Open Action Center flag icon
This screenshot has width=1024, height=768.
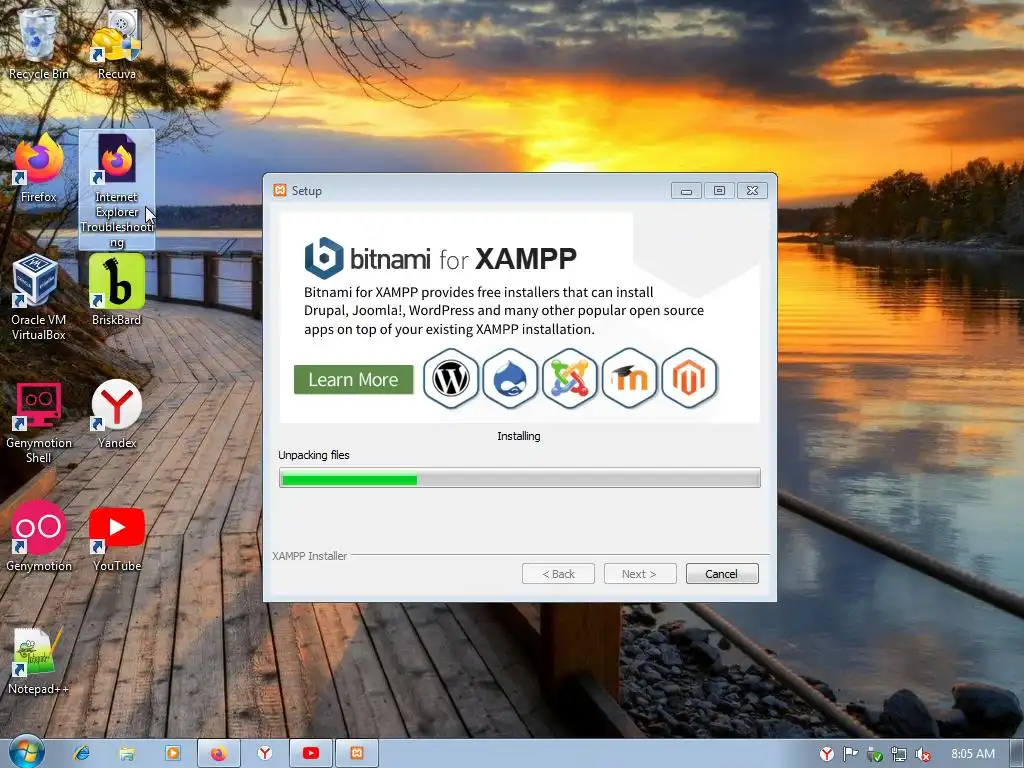tap(850, 754)
